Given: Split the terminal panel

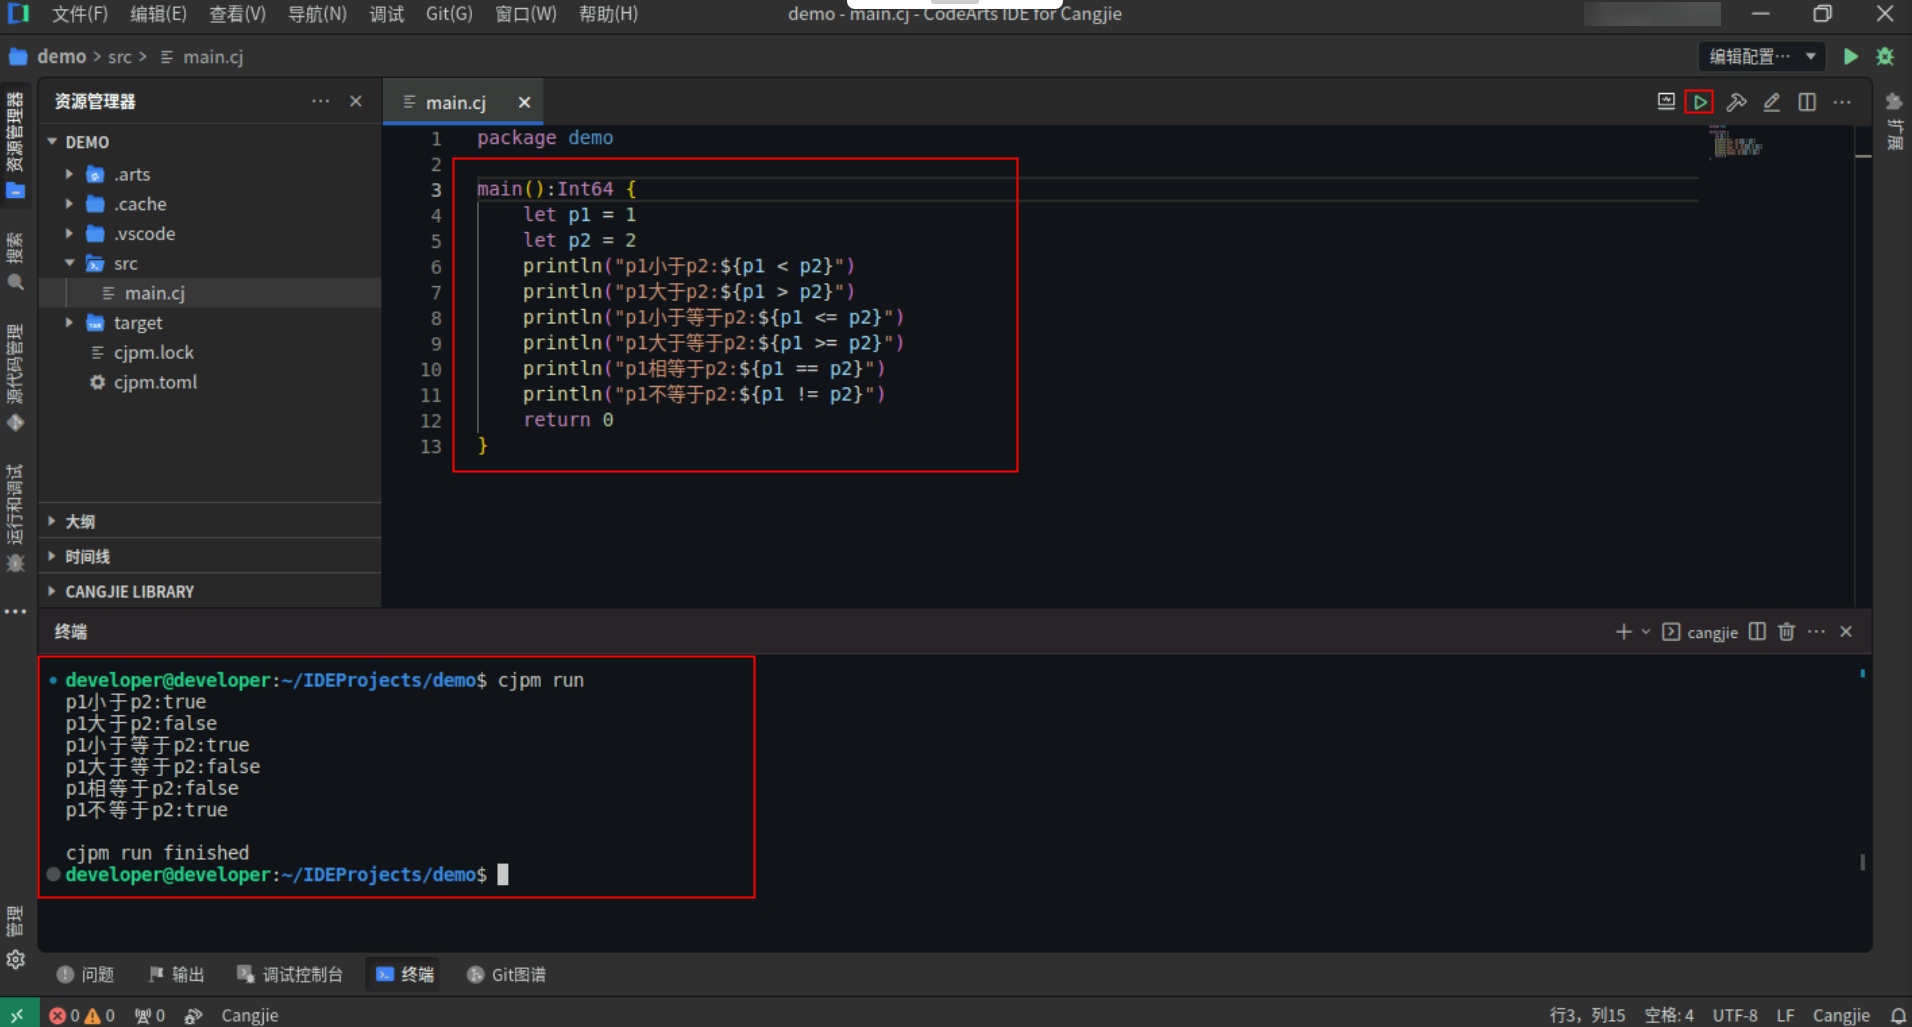Looking at the screenshot, I should [1757, 632].
